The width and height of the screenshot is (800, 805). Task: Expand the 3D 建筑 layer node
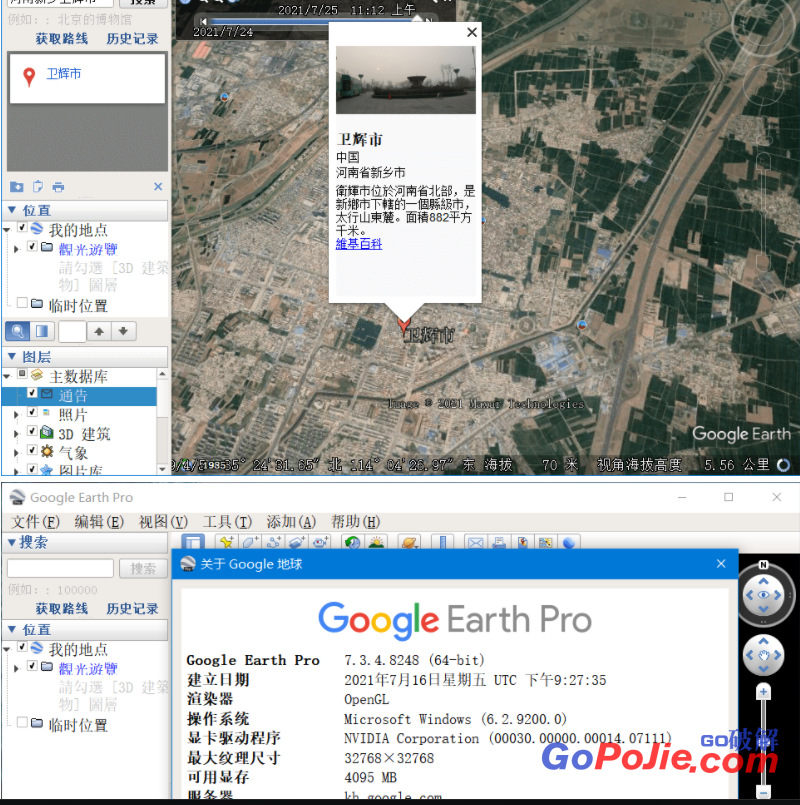[16, 434]
